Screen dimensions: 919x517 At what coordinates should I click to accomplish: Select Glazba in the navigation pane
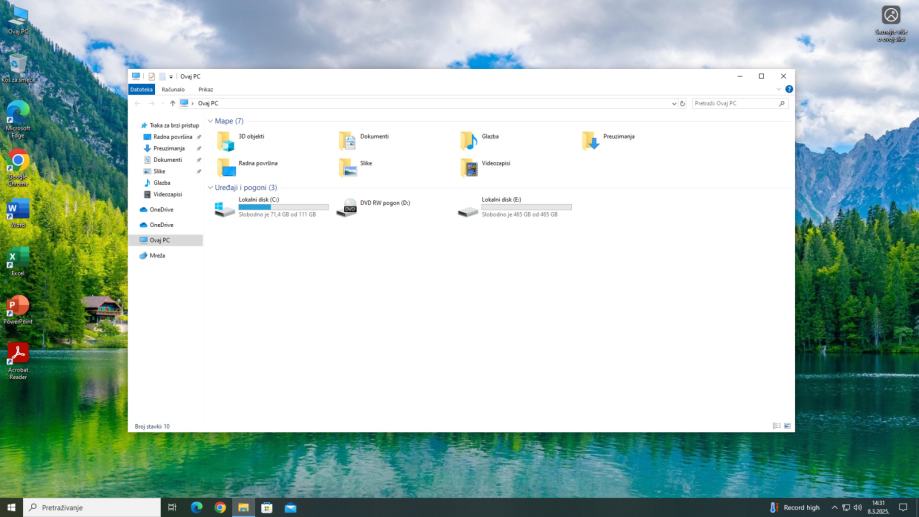click(x=162, y=183)
